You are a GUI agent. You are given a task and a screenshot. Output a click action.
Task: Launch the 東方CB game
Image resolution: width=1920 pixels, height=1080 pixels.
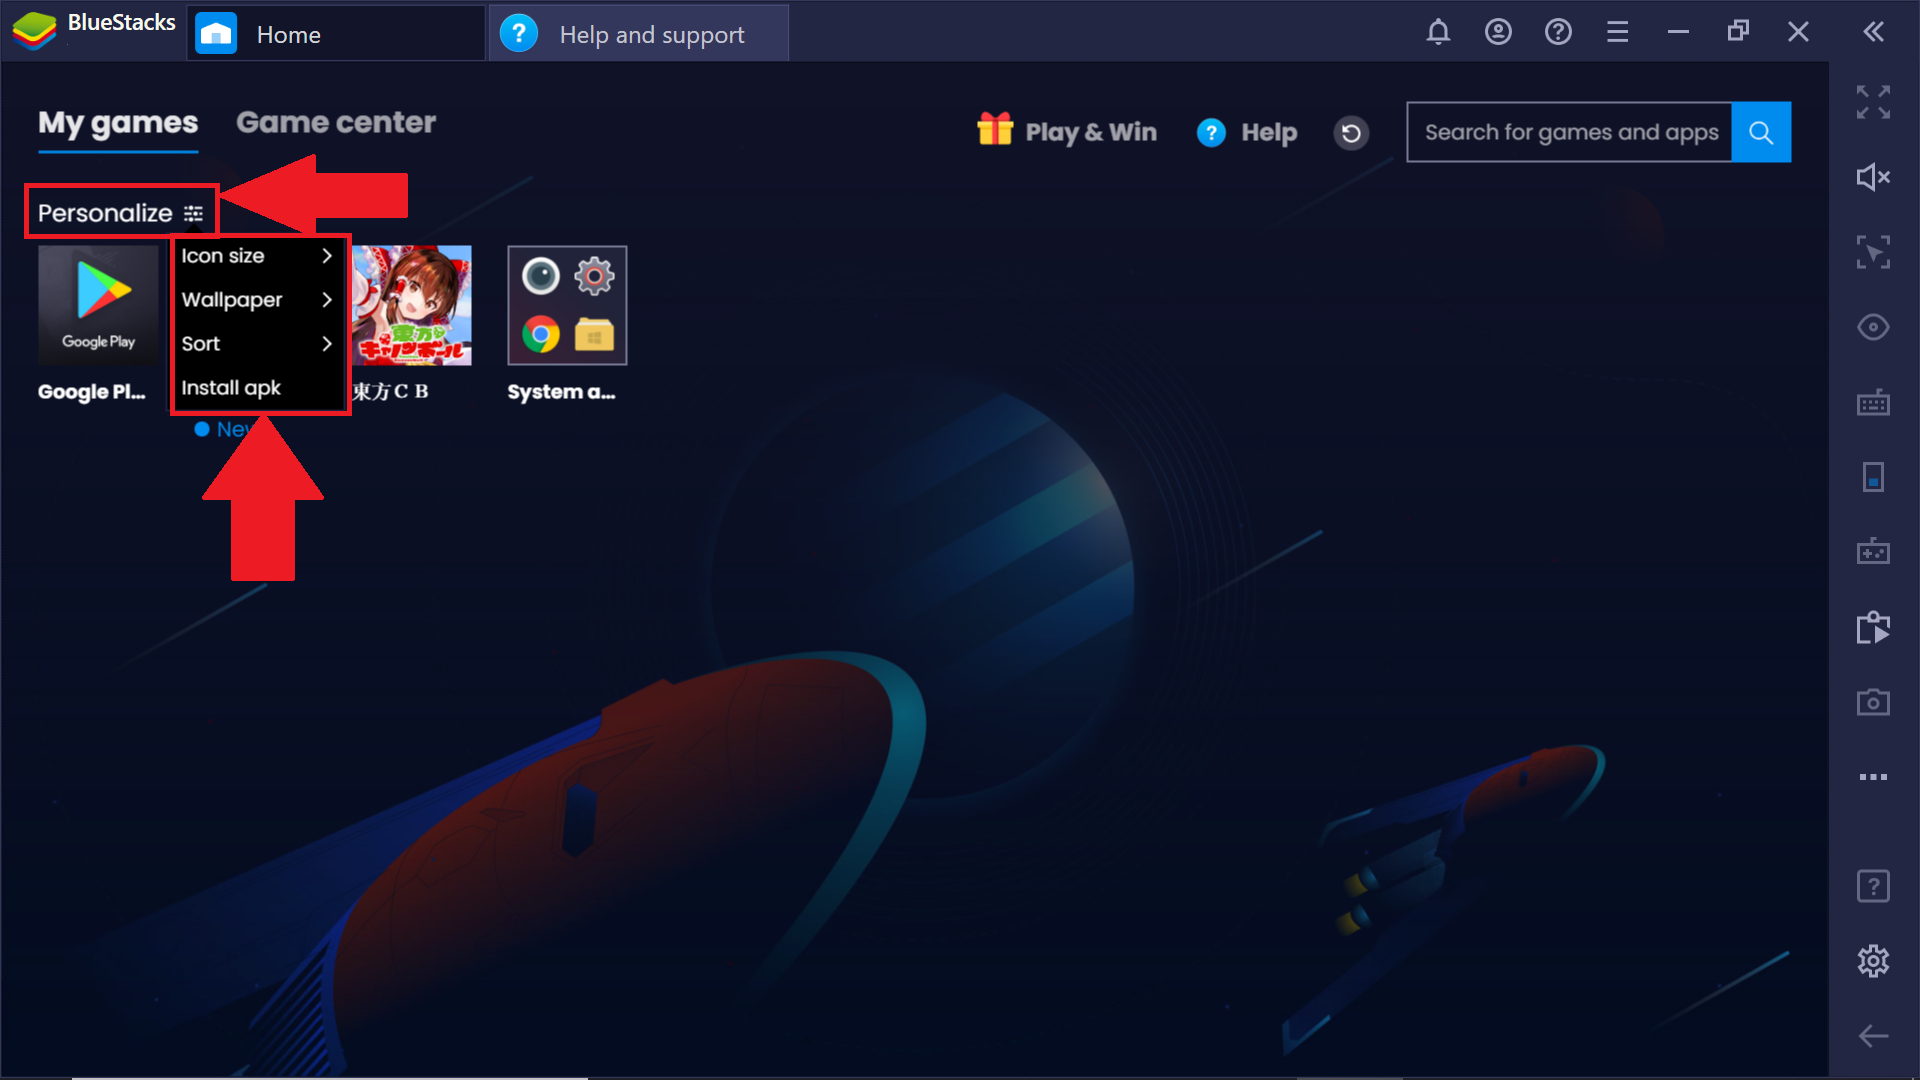tap(412, 305)
